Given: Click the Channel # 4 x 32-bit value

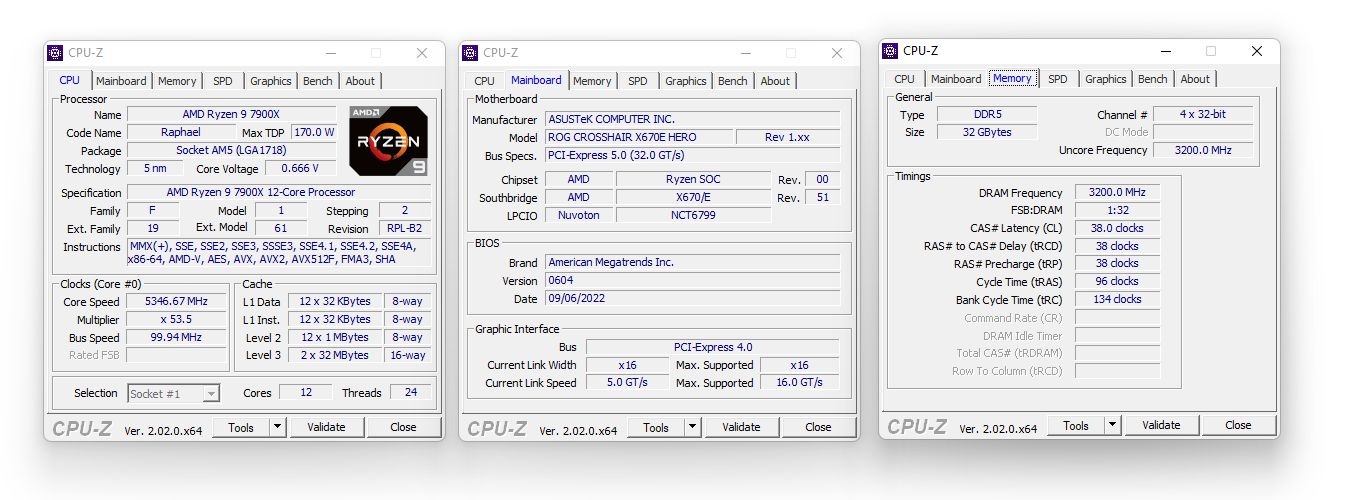Looking at the screenshot, I should point(1202,115).
